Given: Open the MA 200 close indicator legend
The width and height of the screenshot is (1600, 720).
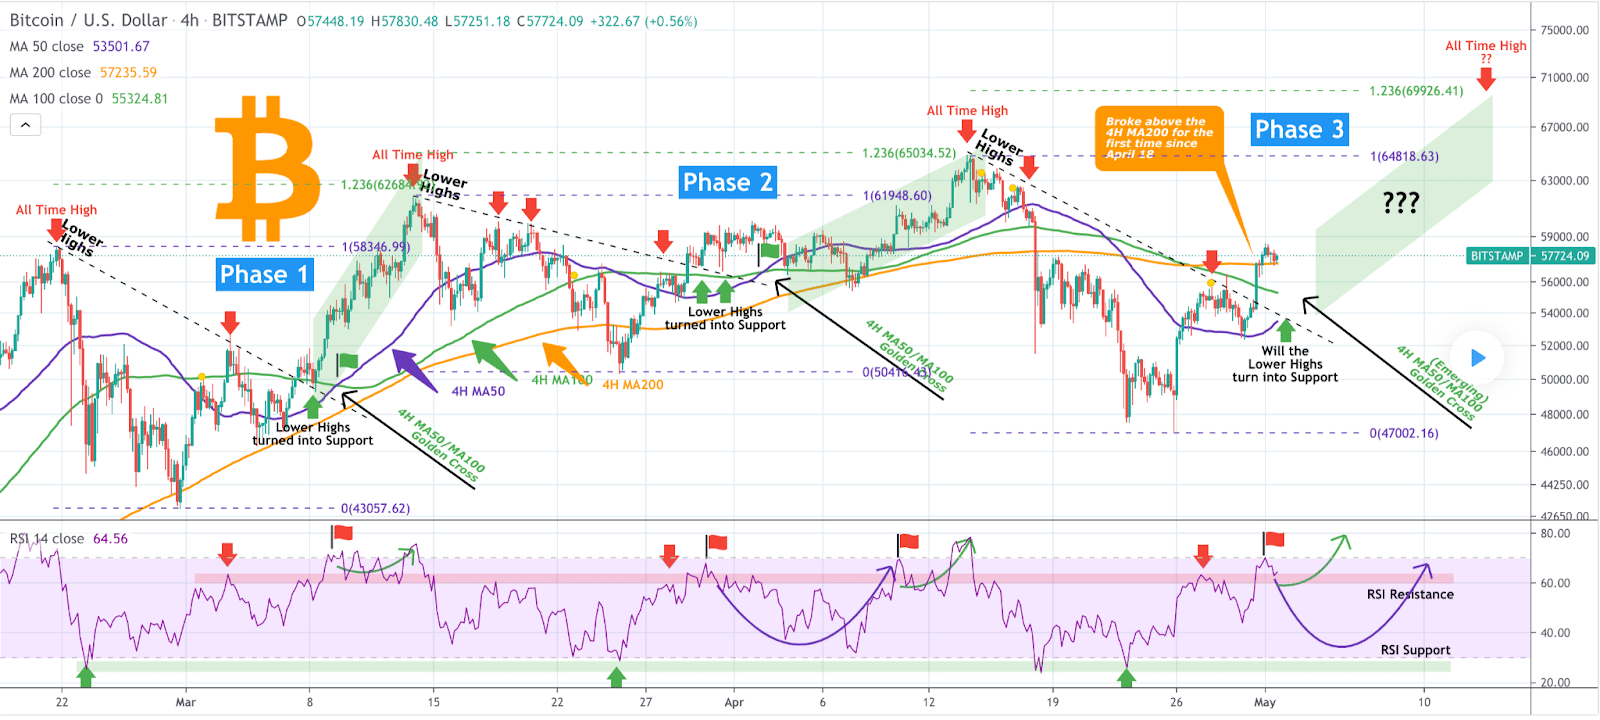Looking at the screenshot, I should click(83, 72).
